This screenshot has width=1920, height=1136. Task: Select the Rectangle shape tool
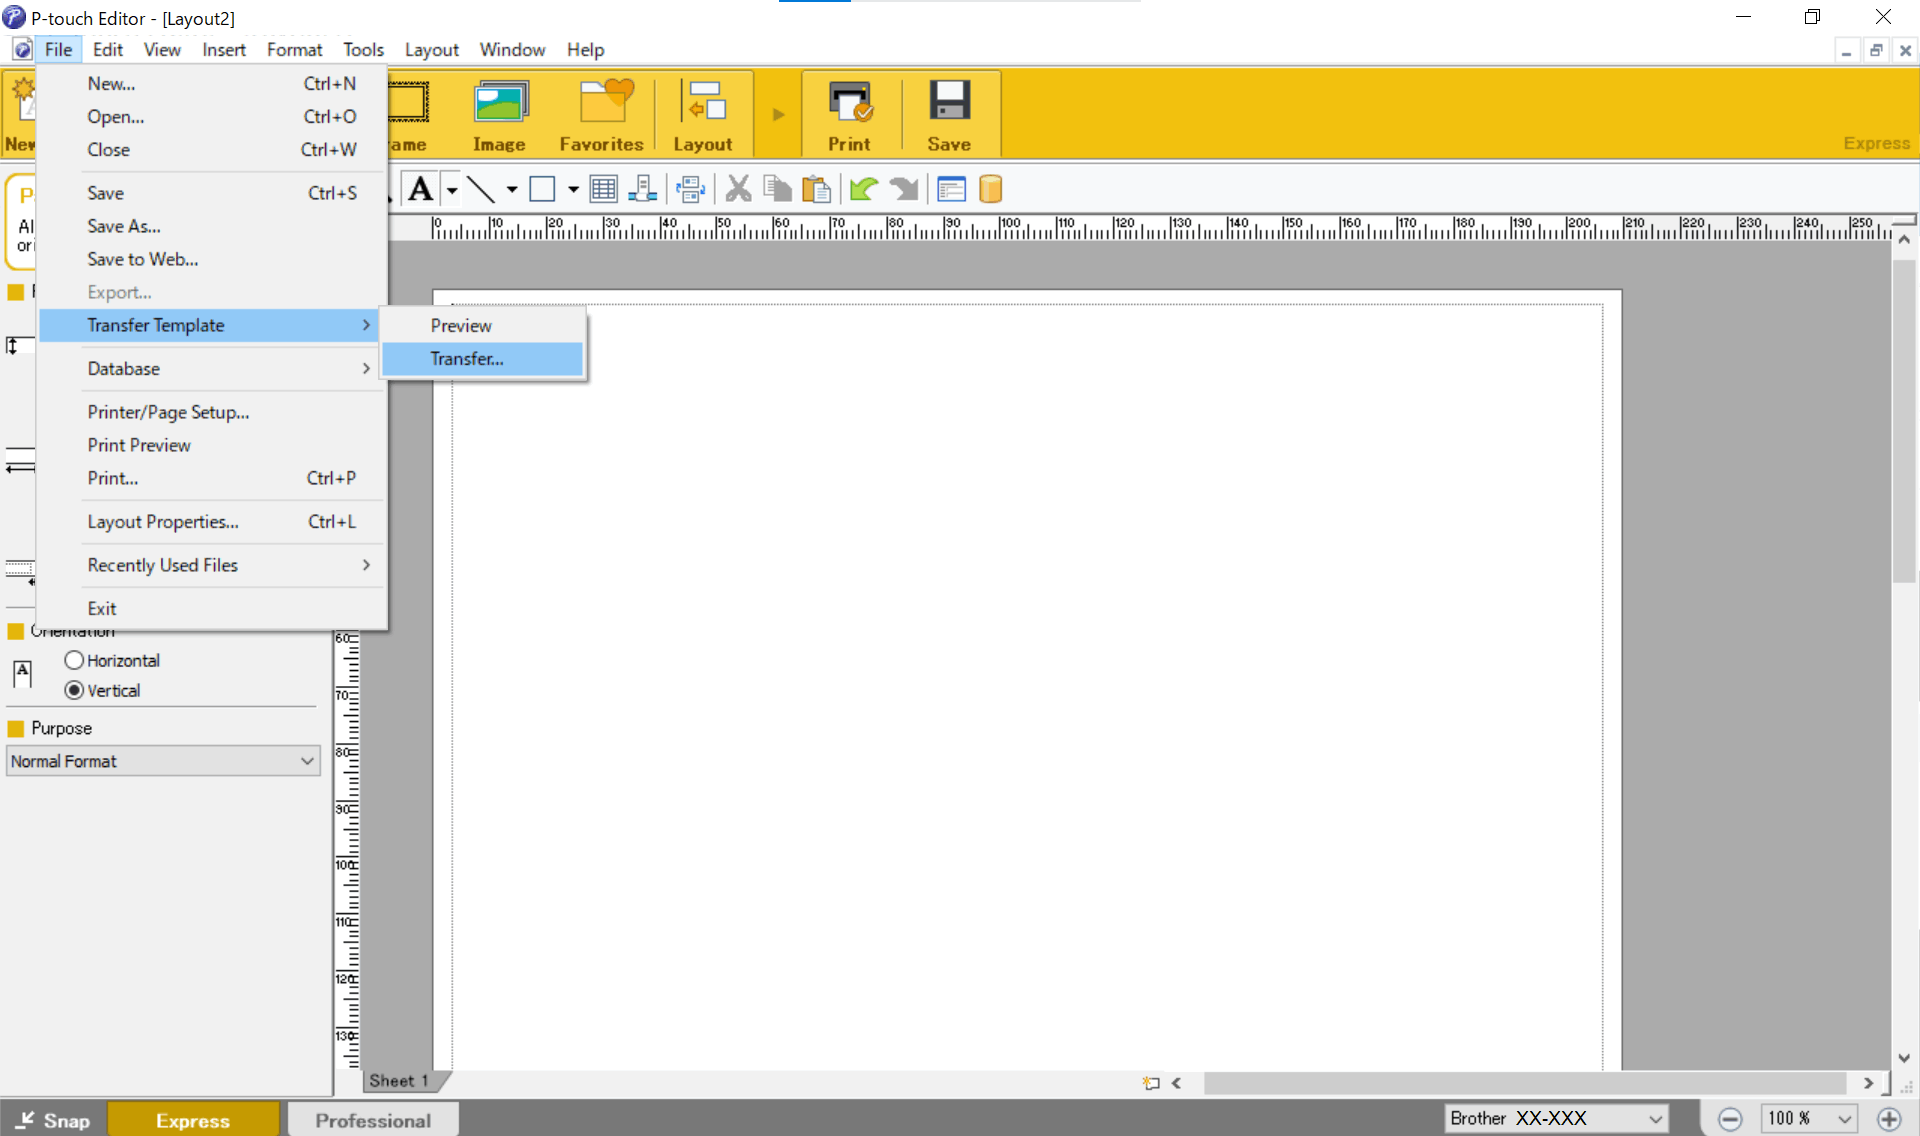tap(542, 189)
